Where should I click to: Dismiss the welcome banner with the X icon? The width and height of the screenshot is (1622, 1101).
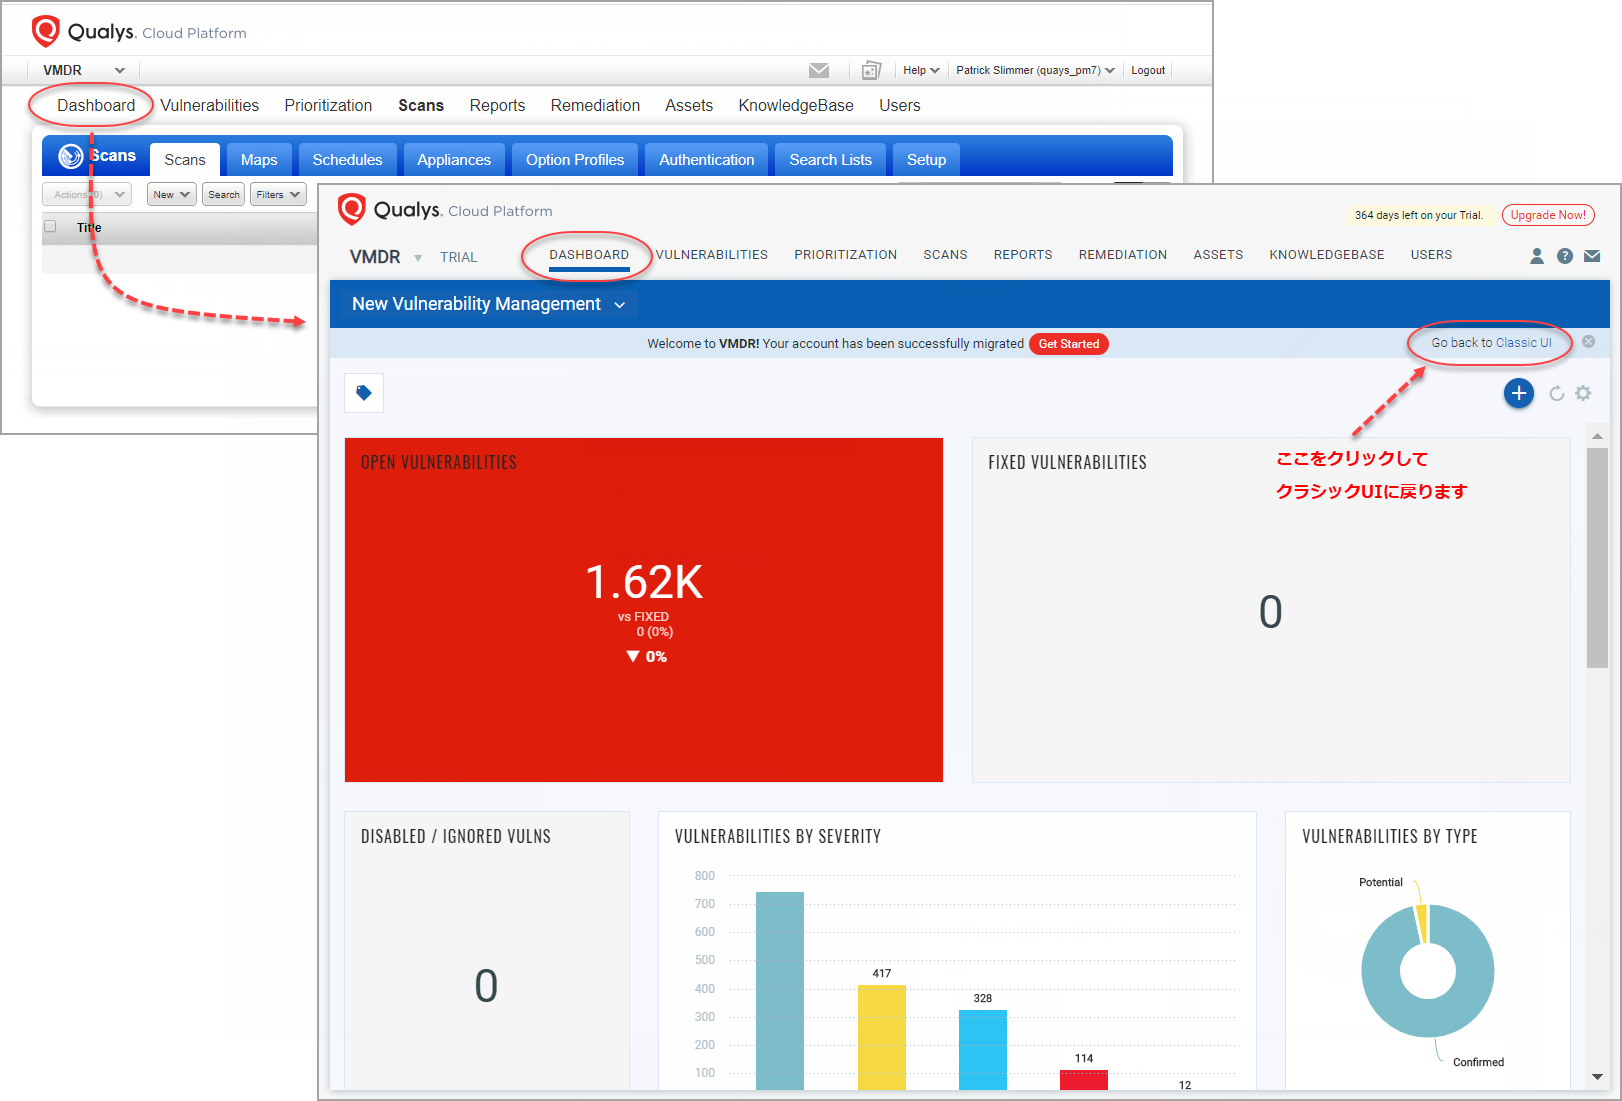[1588, 342]
